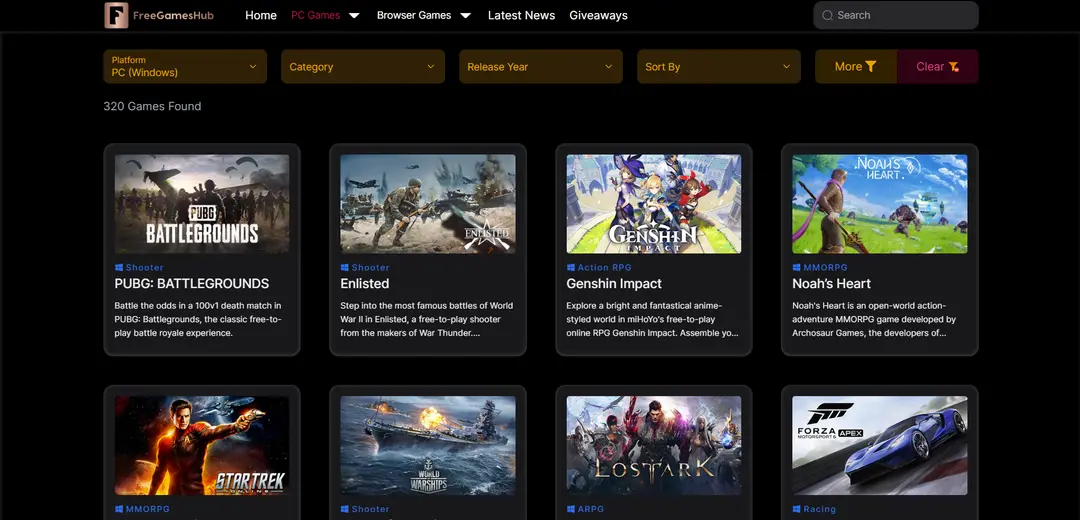Click the Noah's Heart description text
The width and height of the screenshot is (1080, 520).
[x=874, y=319]
